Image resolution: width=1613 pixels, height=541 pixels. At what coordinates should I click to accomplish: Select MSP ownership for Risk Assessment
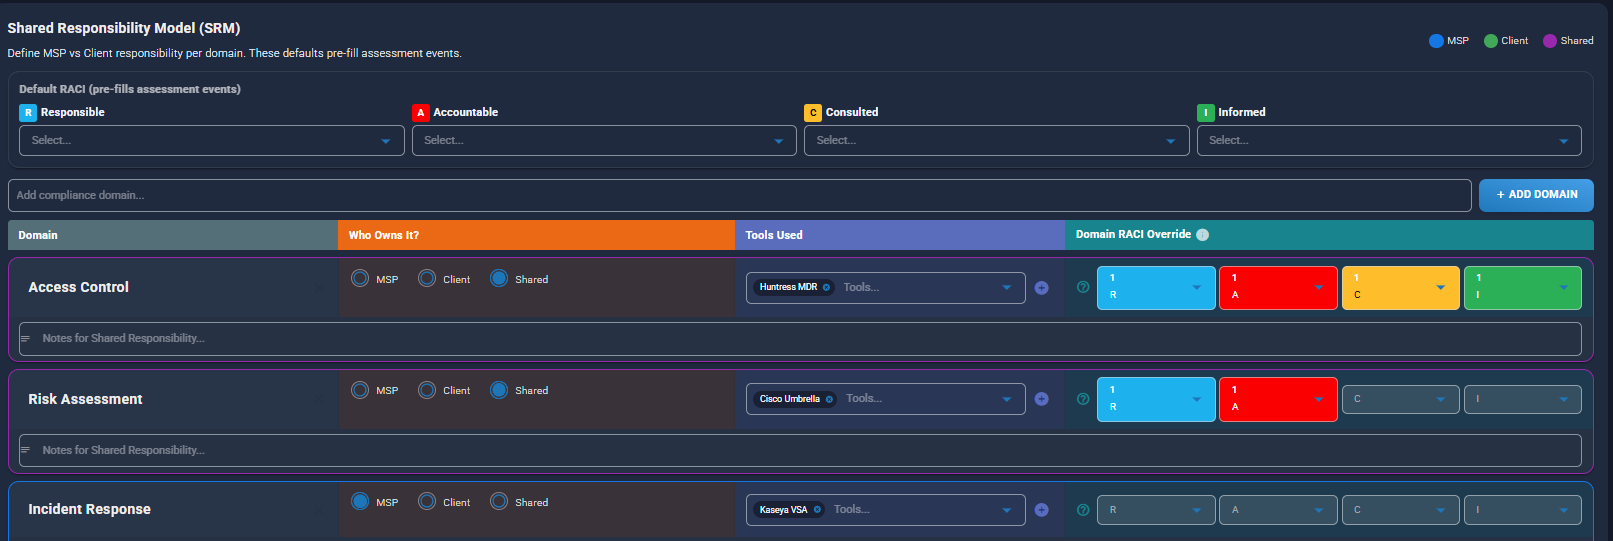pos(360,390)
